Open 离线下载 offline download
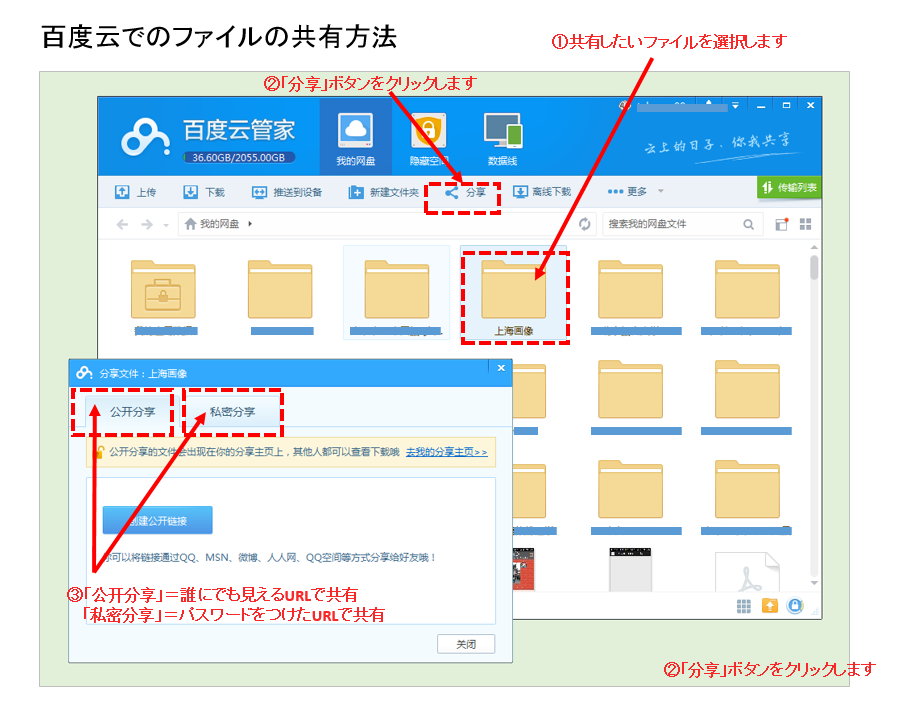This screenshot has height=711, width=904. point(542,191)
